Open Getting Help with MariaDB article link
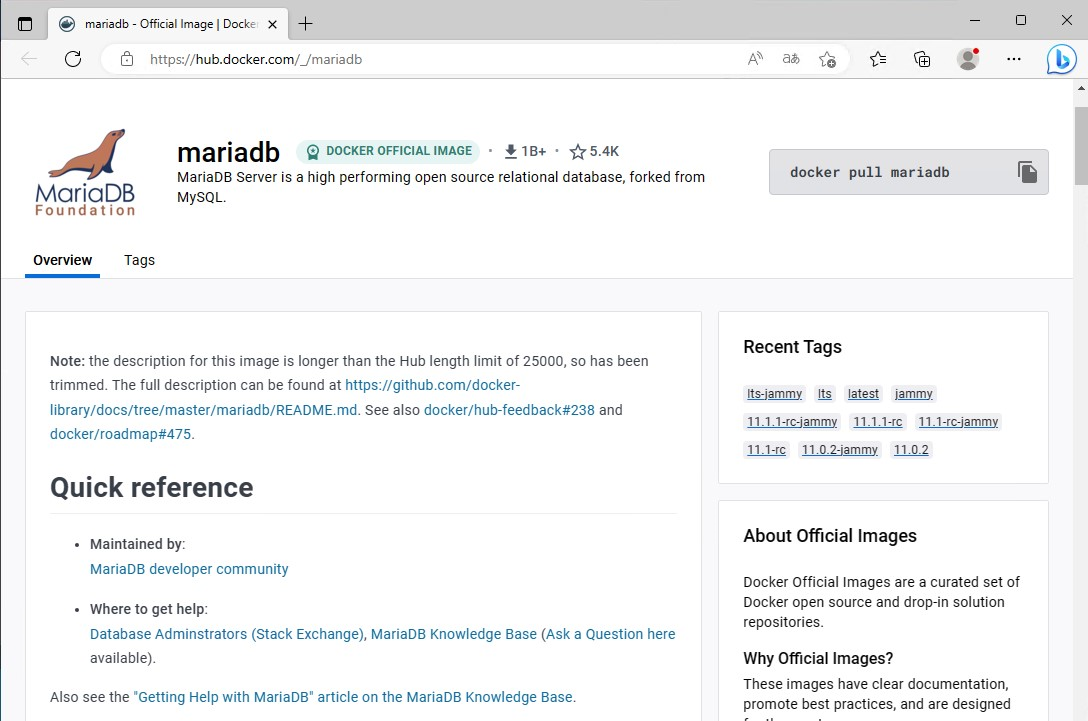The image size is (1088, 721). 355,697
